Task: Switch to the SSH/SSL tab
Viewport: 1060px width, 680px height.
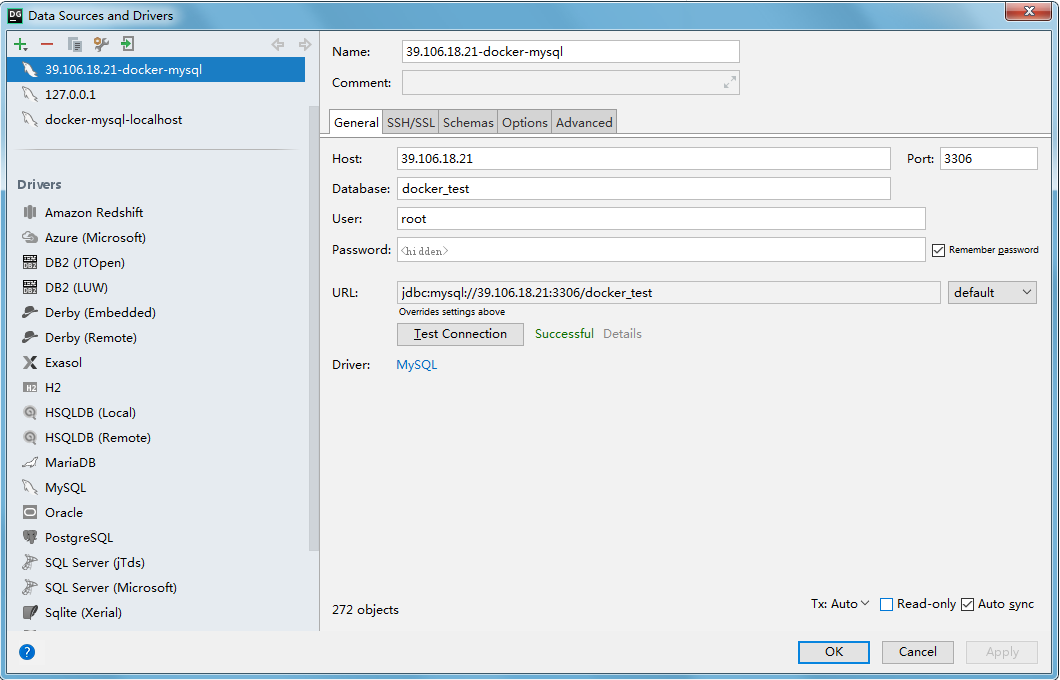Action: click(x=410, y=122)
